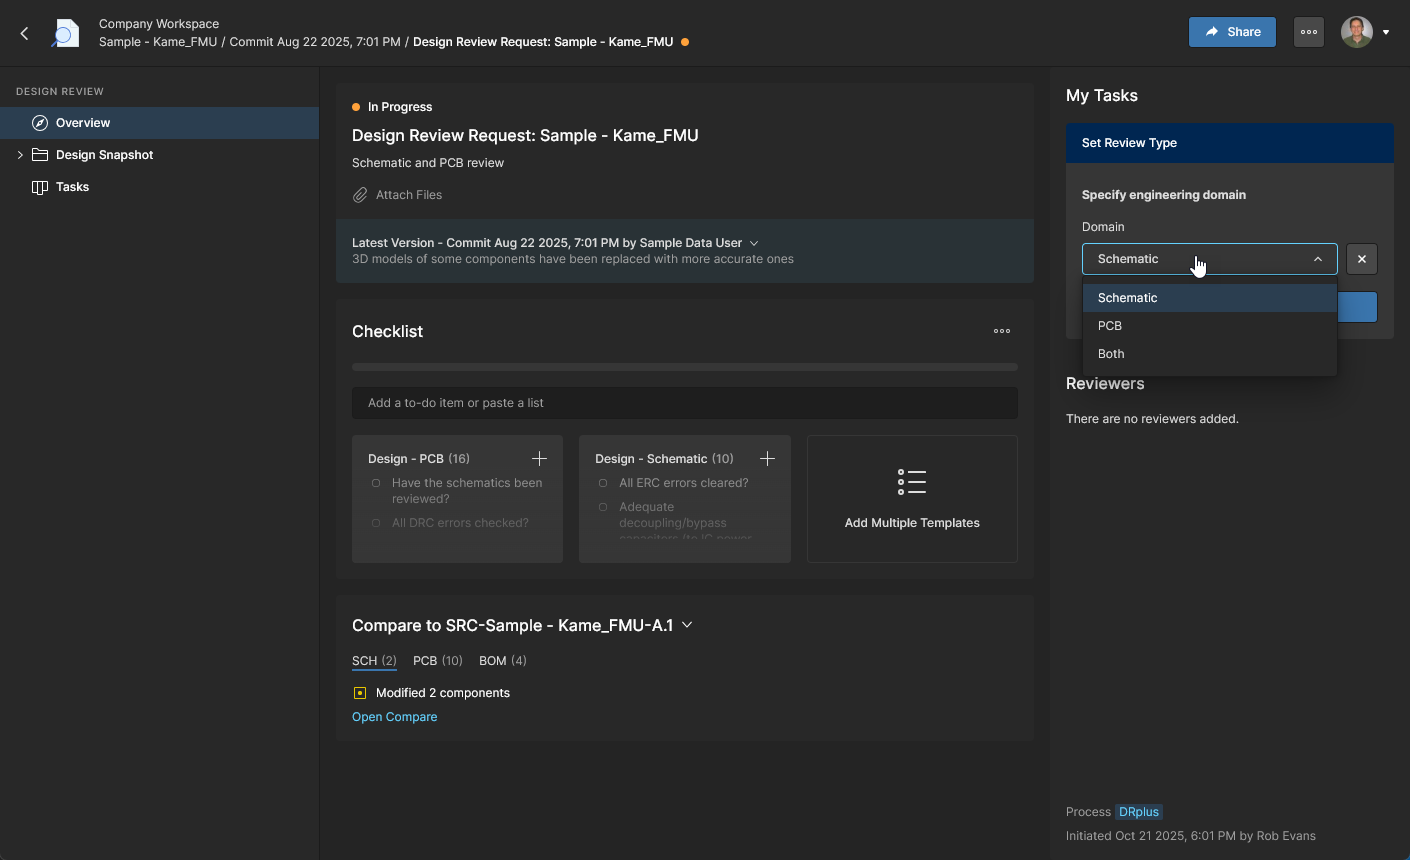Click the Attach Files paperclip icon
1410x860 pixels.
[360, 195]
